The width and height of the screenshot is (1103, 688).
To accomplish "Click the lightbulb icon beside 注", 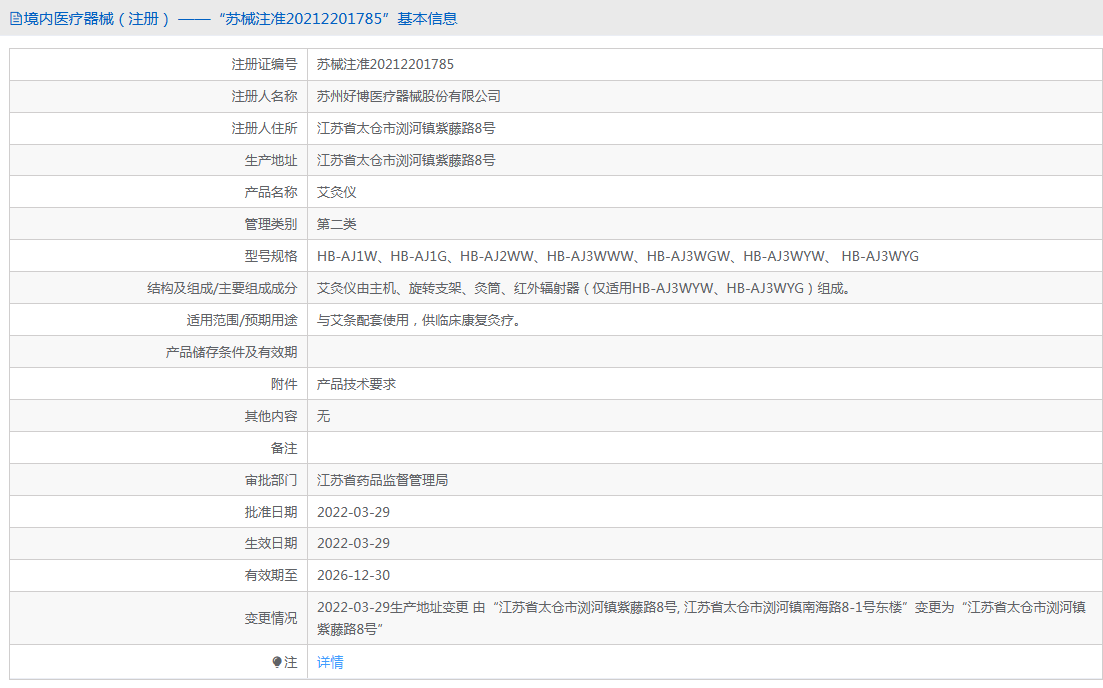I will tap(277, 662).
